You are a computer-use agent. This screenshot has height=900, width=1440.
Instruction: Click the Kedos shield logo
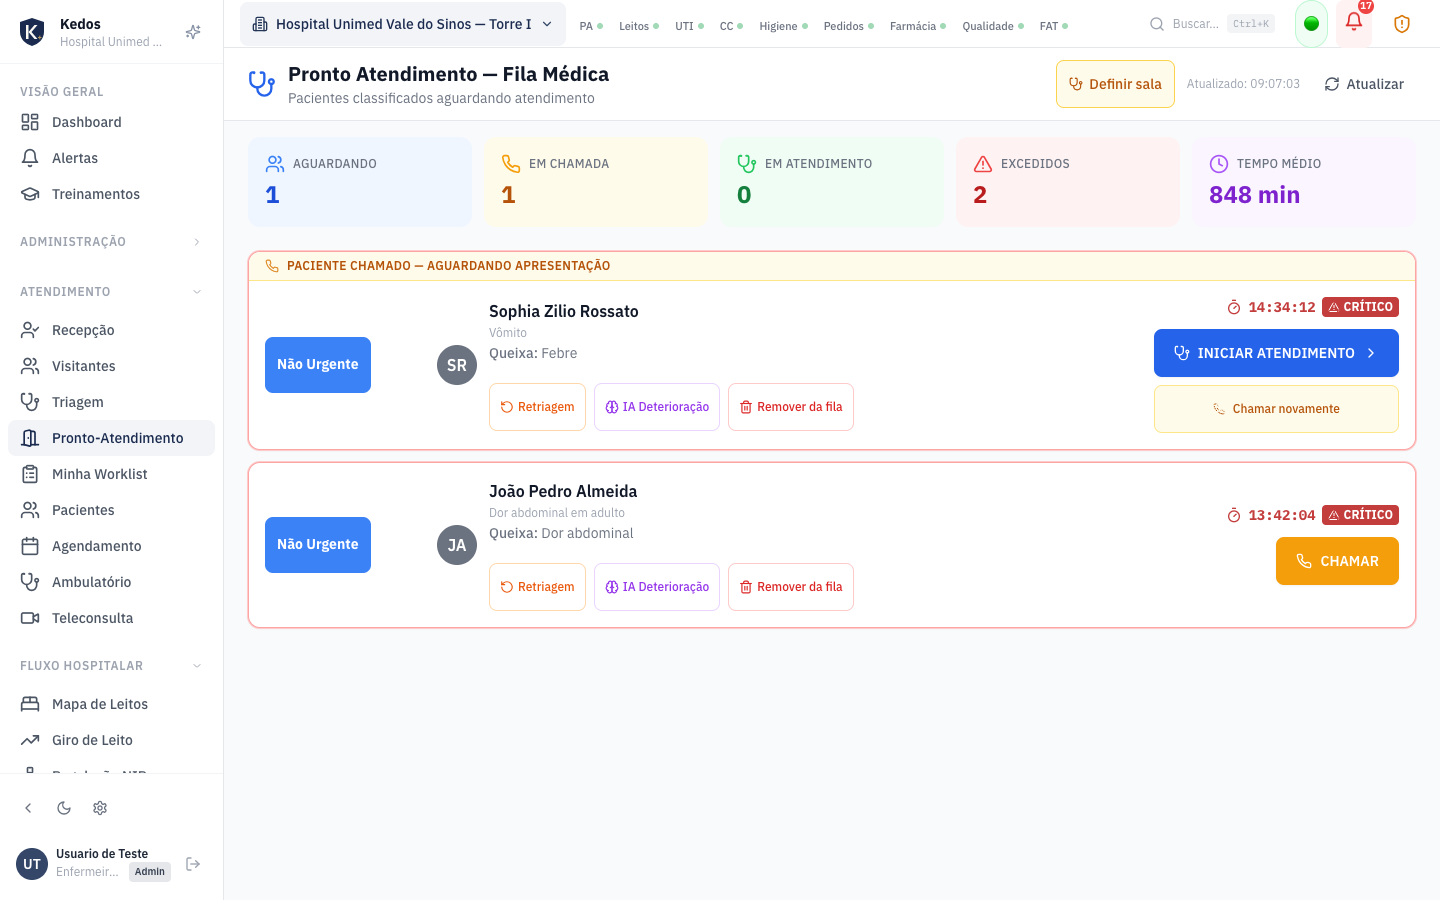pyautogui.click(x=32, y=32)
